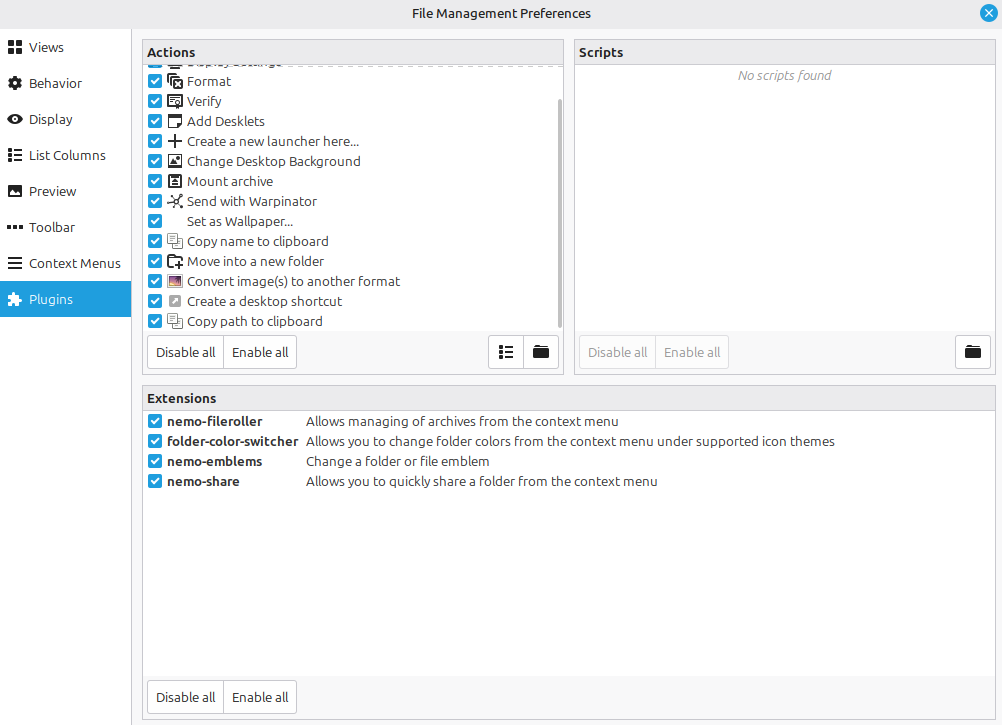Click the Change Desktop Background picture icon
Image resolution: width=1002 pixels, height=725 pixels.
tap(175, 161)
